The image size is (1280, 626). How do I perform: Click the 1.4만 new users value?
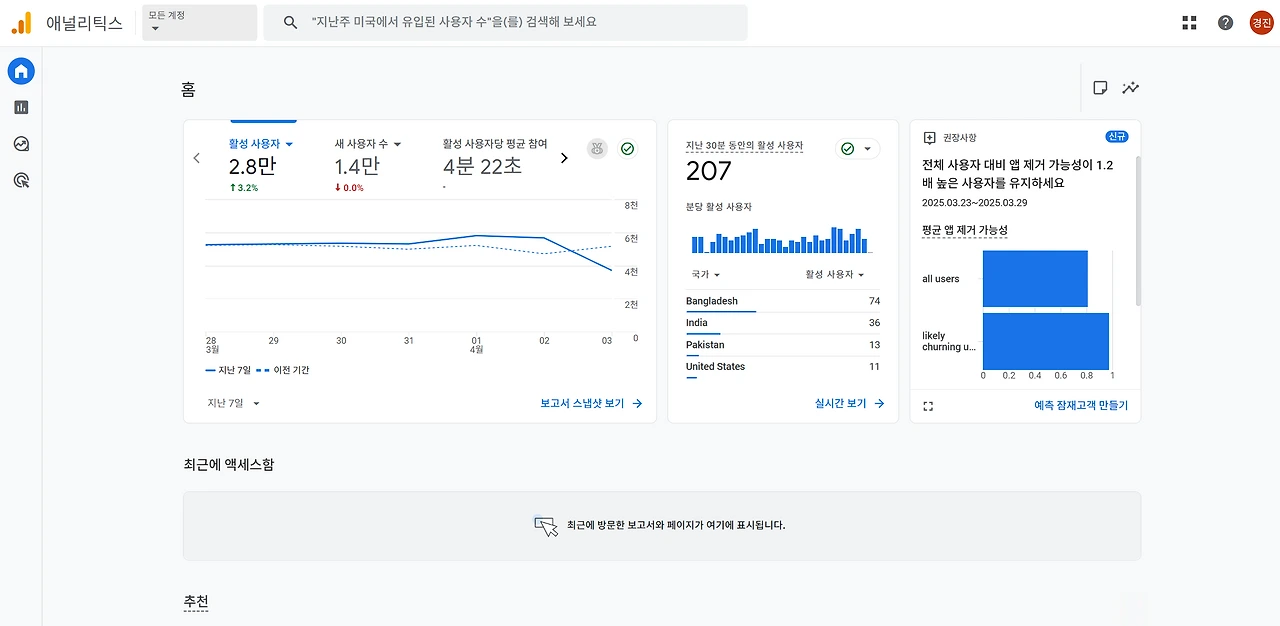coord(357,167)
